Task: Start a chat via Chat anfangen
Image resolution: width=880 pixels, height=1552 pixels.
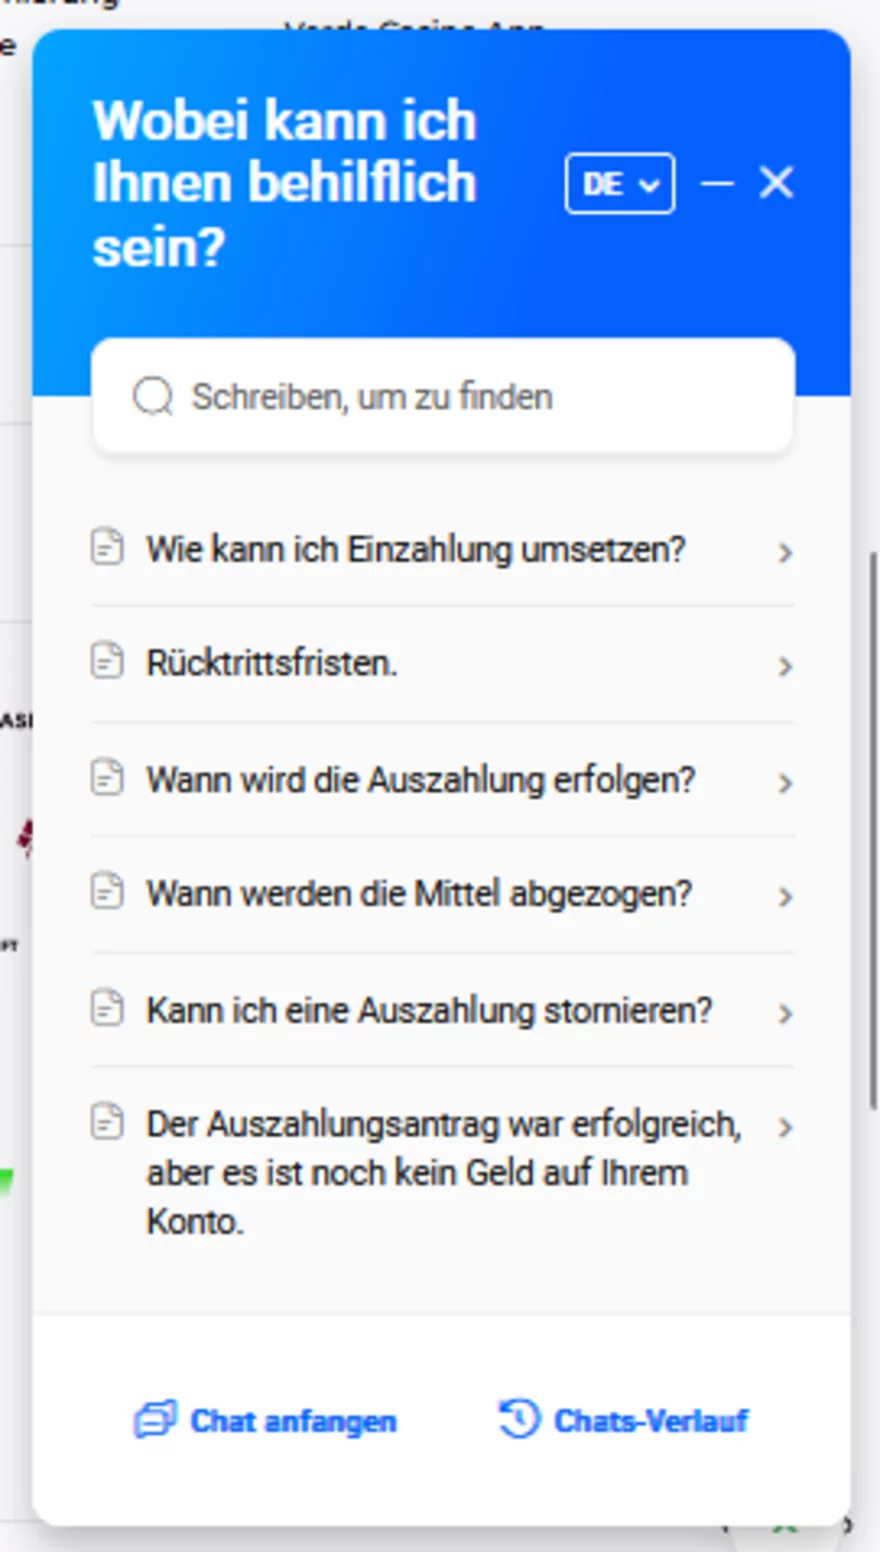Action: click(266, 1420)
